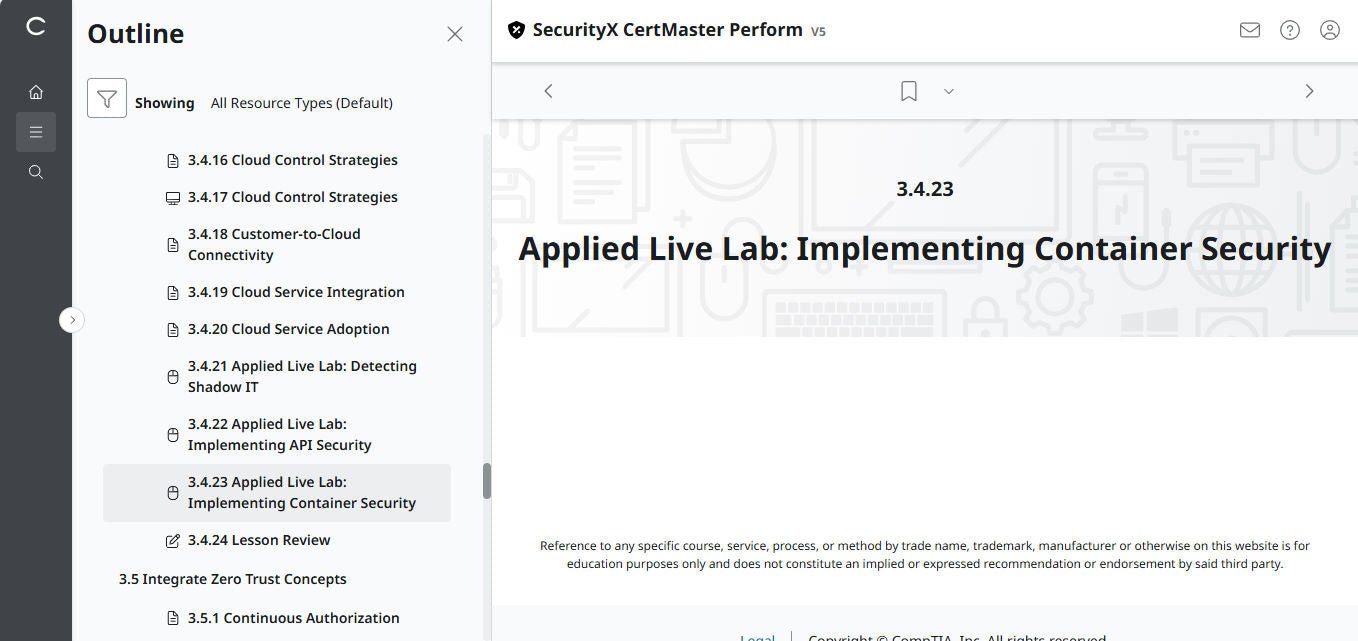Open the messages envelope icon

pyautogui.click(x=1249, y=30)
